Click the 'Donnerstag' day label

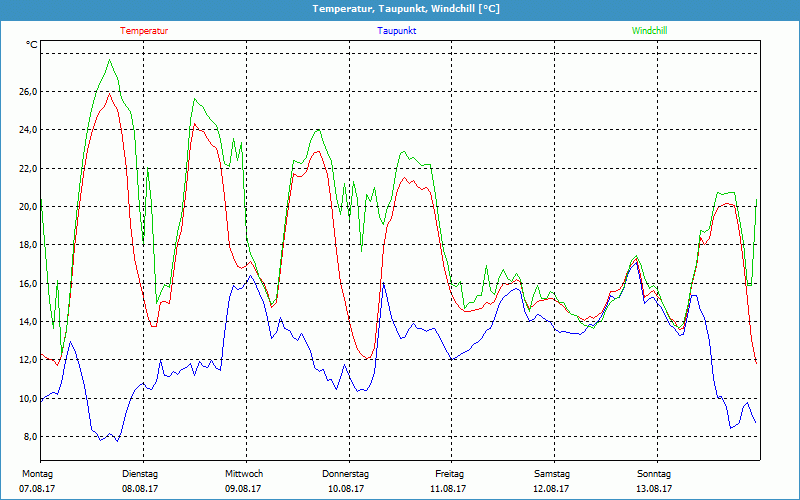(x=345, y=474)
